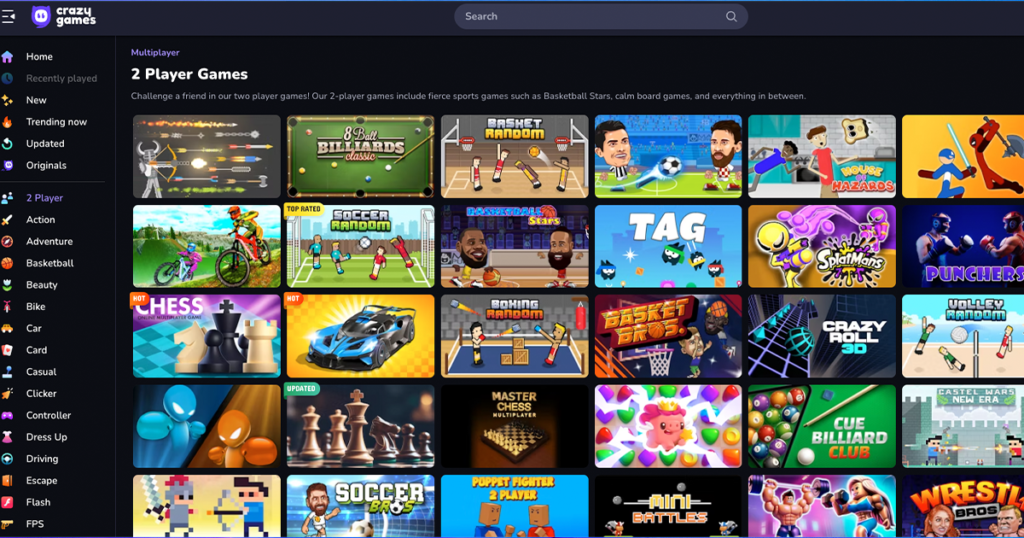Open the Wrestle Bros game thumbnail

963,506
